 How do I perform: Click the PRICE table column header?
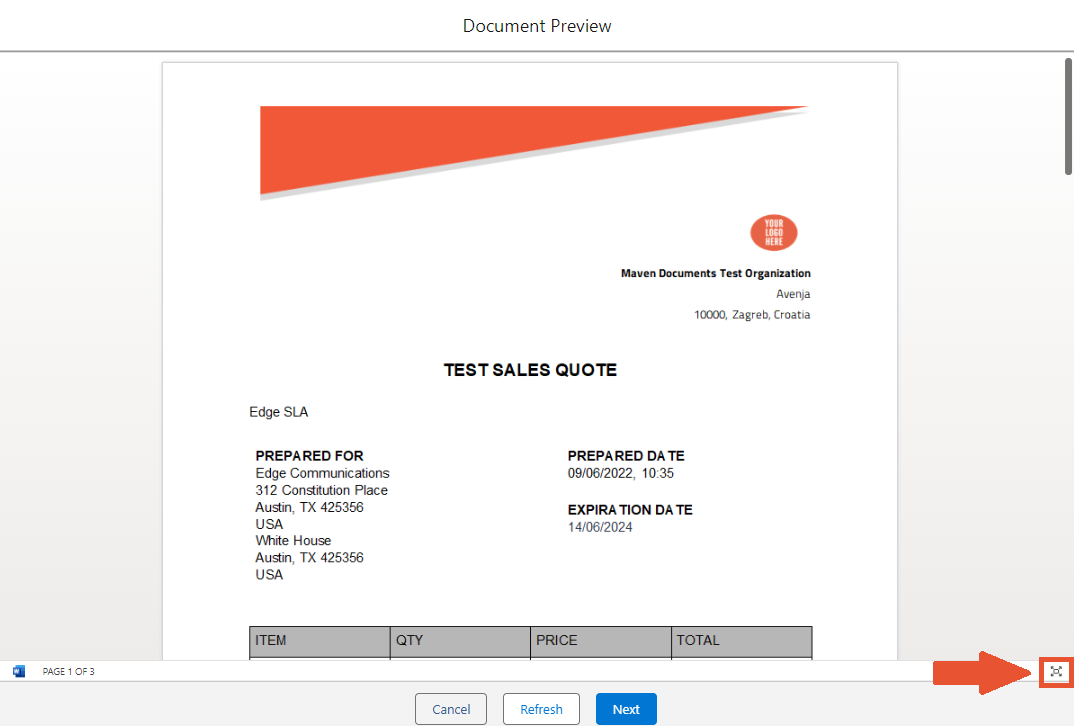point(601,642)
